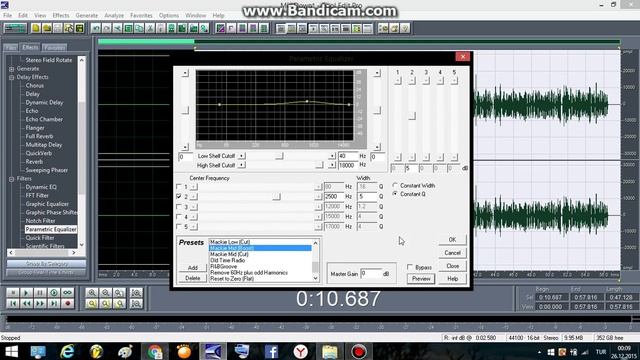
Task: Open Google Chrome from the taskbar
Action: coord(155,351)
